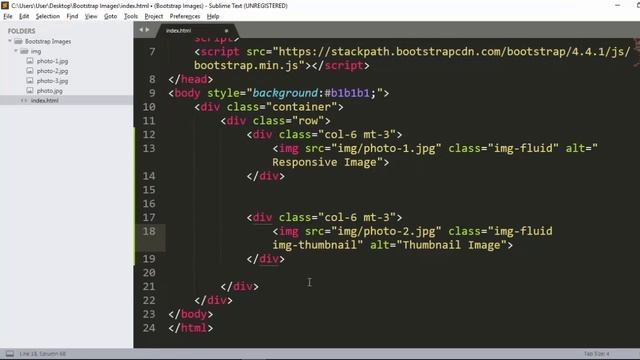Open the File menu
Image resolution: width=640 pixels, height=360 pixels.
[x=8, y=16]
